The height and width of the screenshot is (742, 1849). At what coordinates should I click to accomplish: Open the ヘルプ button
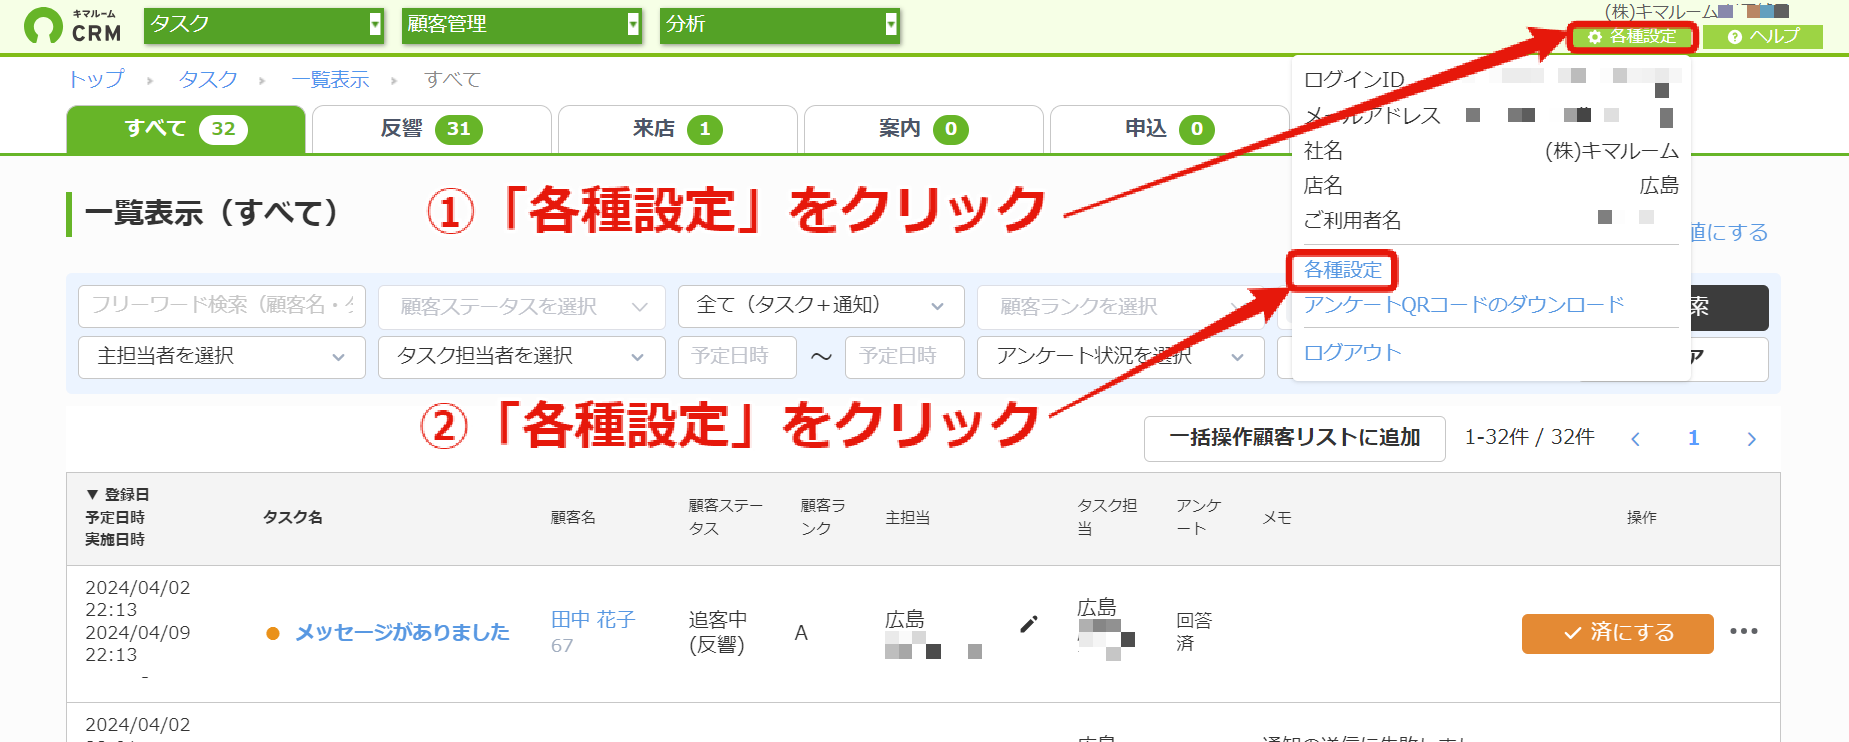coord(1763,37)
